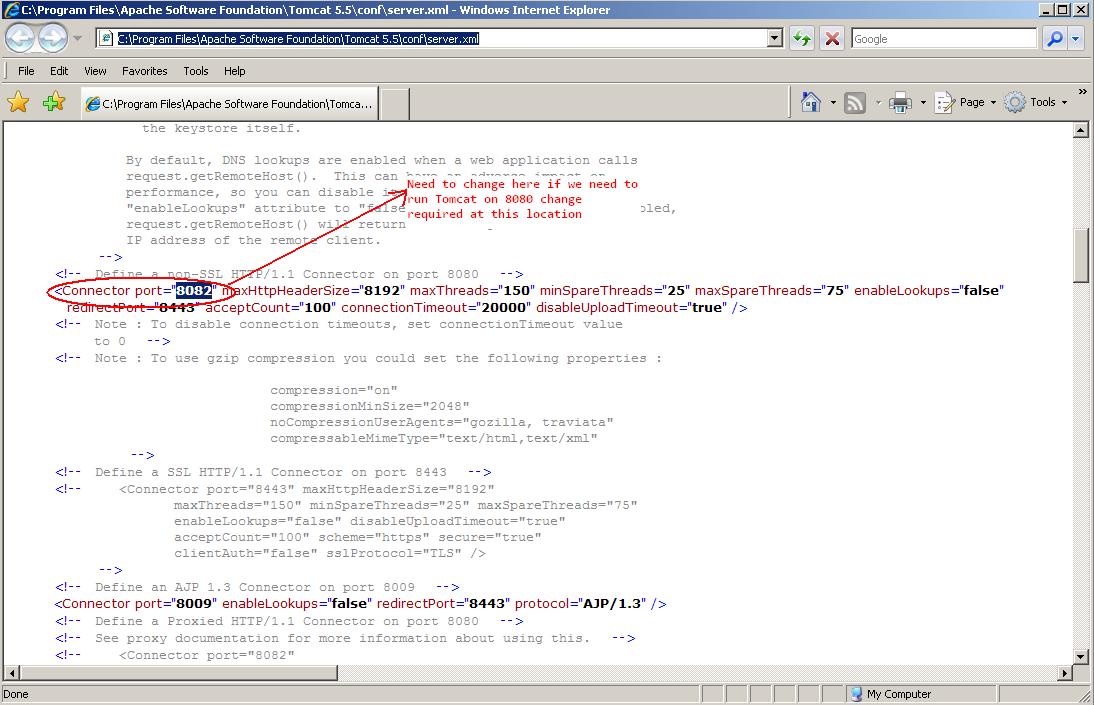The image size is (1094, 705).
Task: Click the page icon in address bar
Action: tap(106, 39)
